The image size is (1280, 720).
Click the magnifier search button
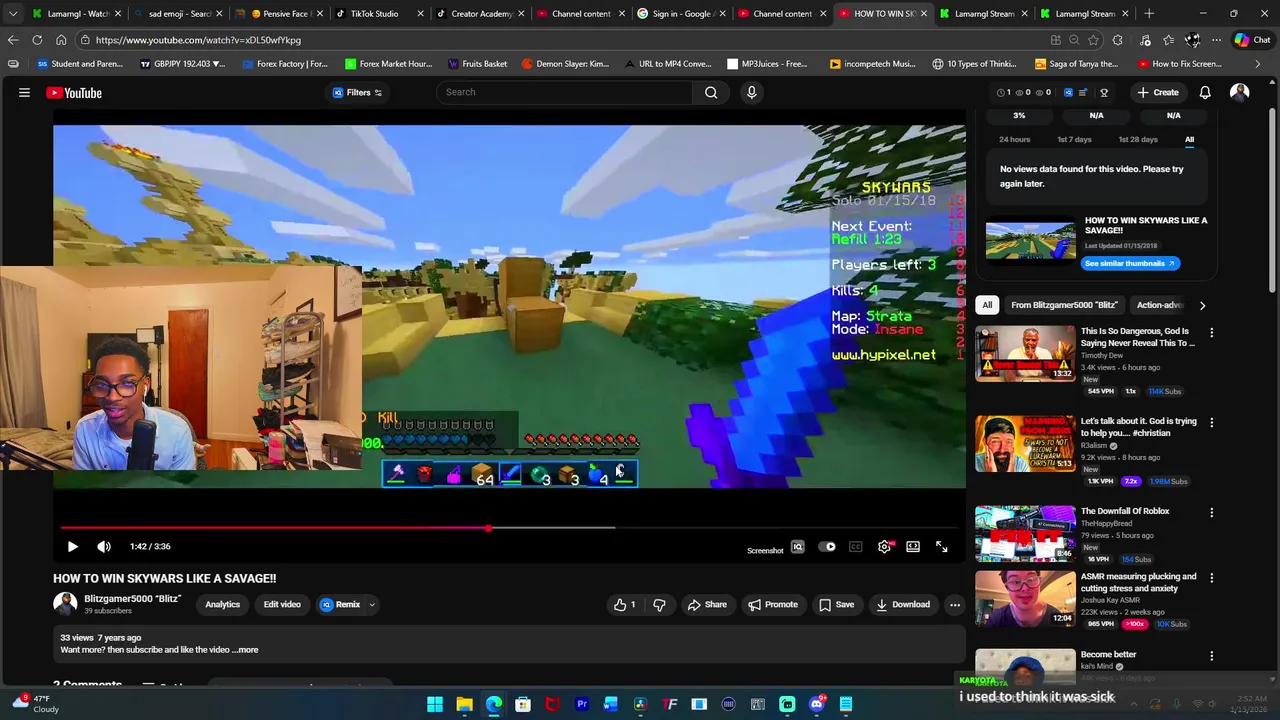[x=711, y=92]
